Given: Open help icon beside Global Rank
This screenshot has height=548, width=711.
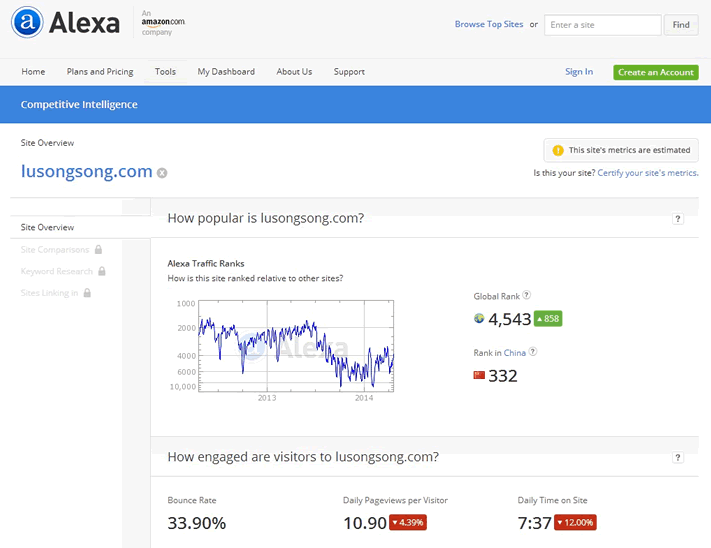Looking at the screenshot, I should pos(526,295).
